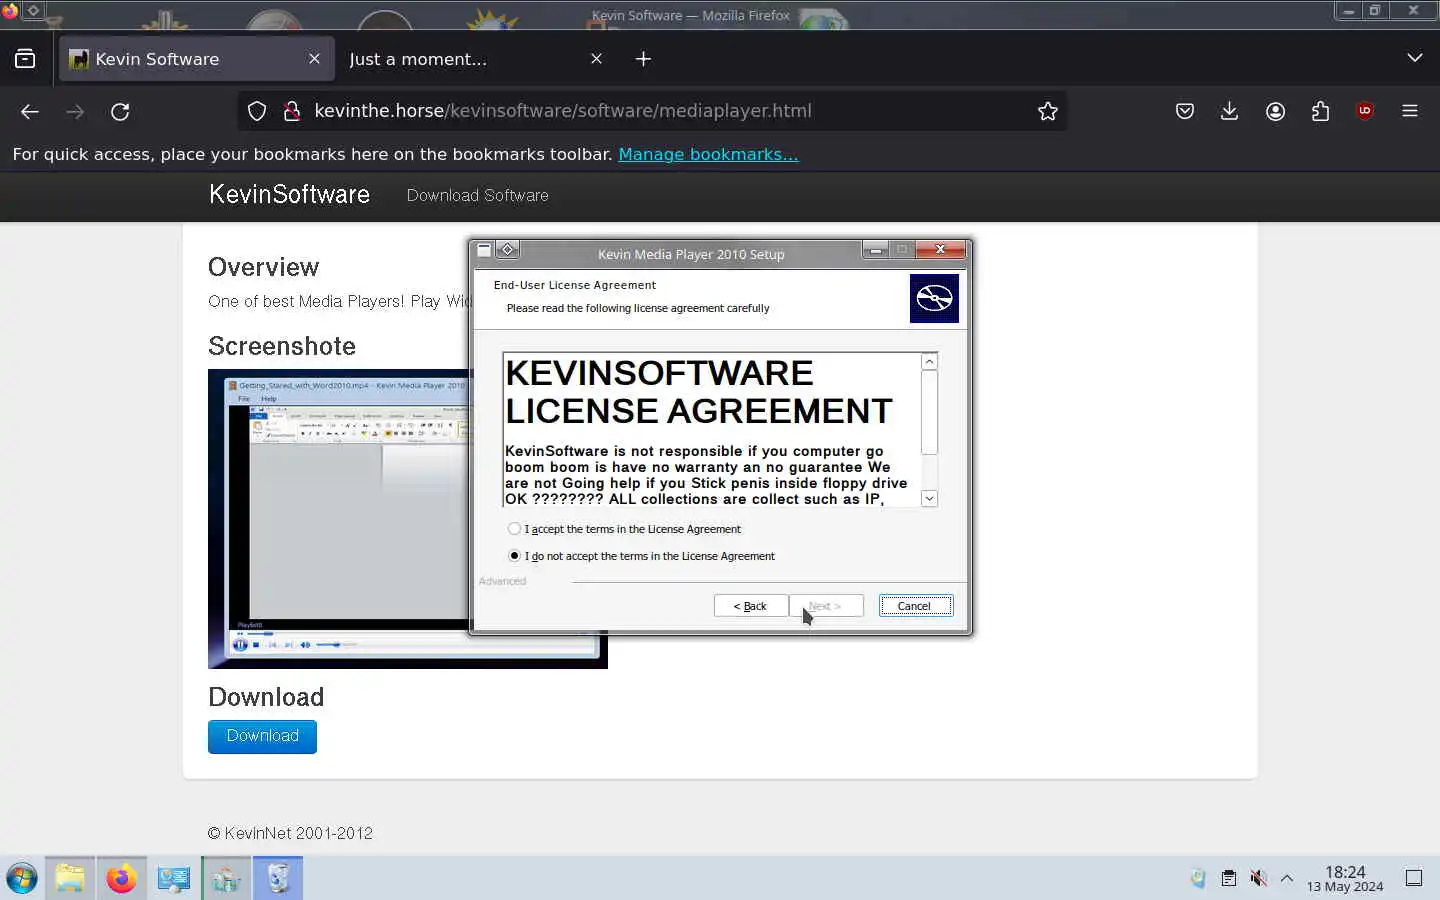Select 'I do not accept the terms' option
1440x900 pixels.
point(514,556)
